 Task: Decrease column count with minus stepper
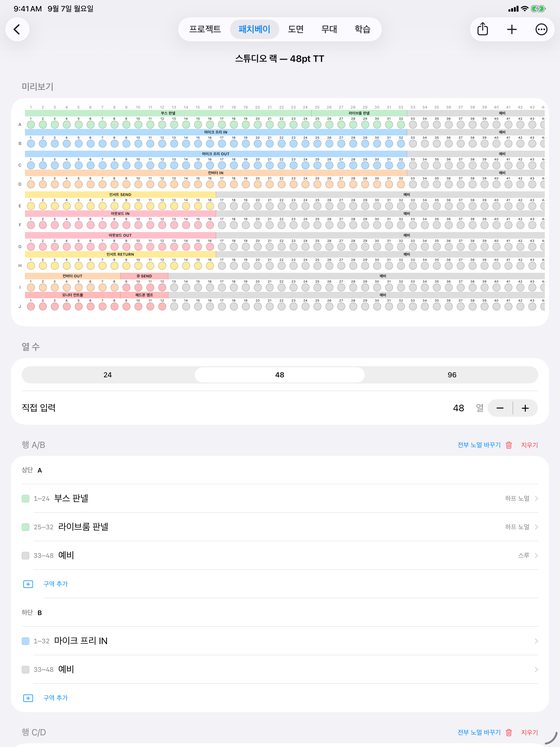click(500, 408)
